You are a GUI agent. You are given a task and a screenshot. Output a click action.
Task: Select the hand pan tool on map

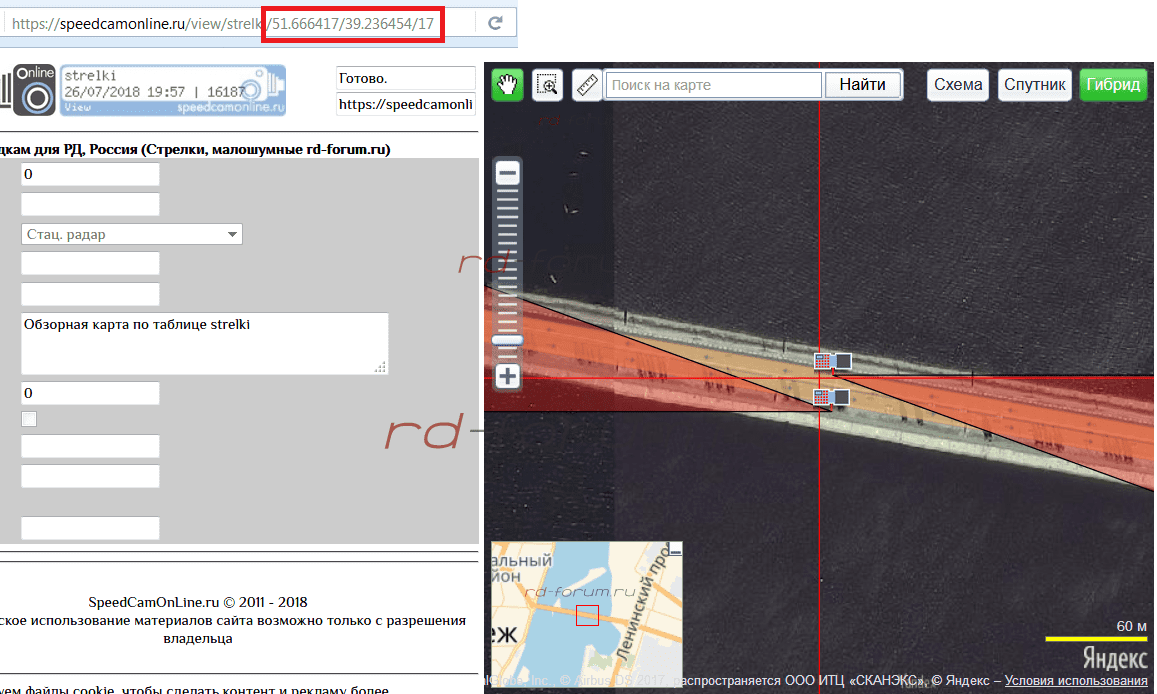point(510,85)
